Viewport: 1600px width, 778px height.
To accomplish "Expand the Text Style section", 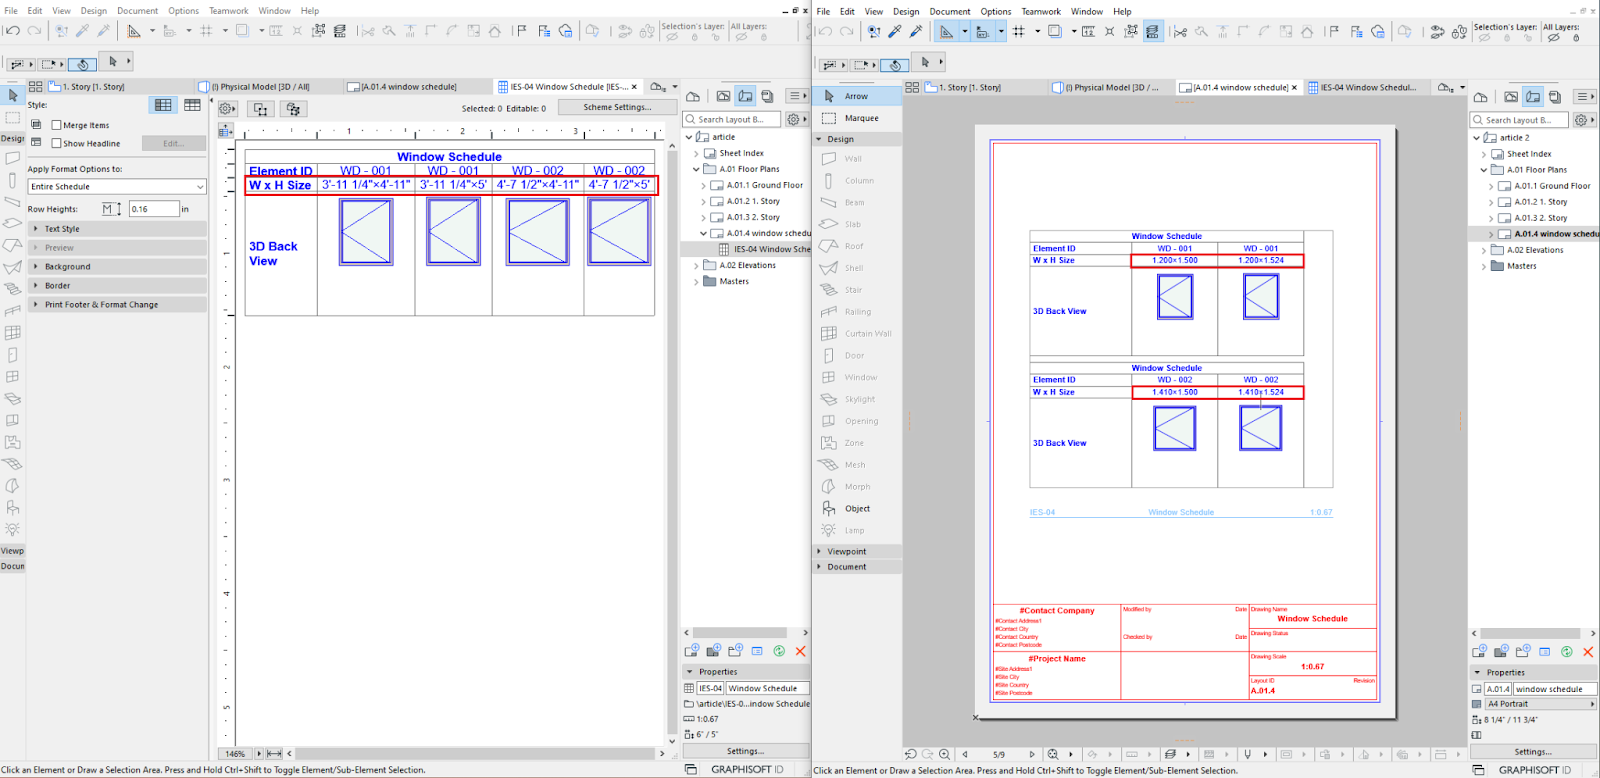I will (118, 229).
